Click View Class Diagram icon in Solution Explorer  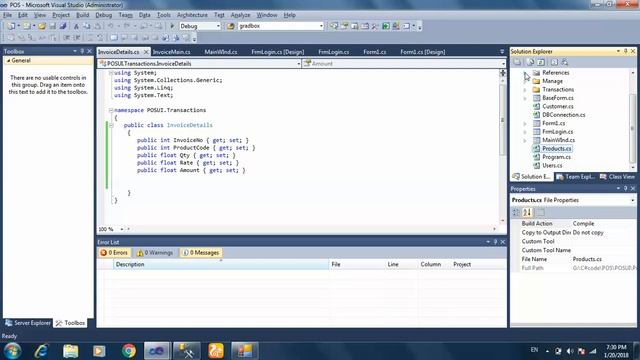564,62
